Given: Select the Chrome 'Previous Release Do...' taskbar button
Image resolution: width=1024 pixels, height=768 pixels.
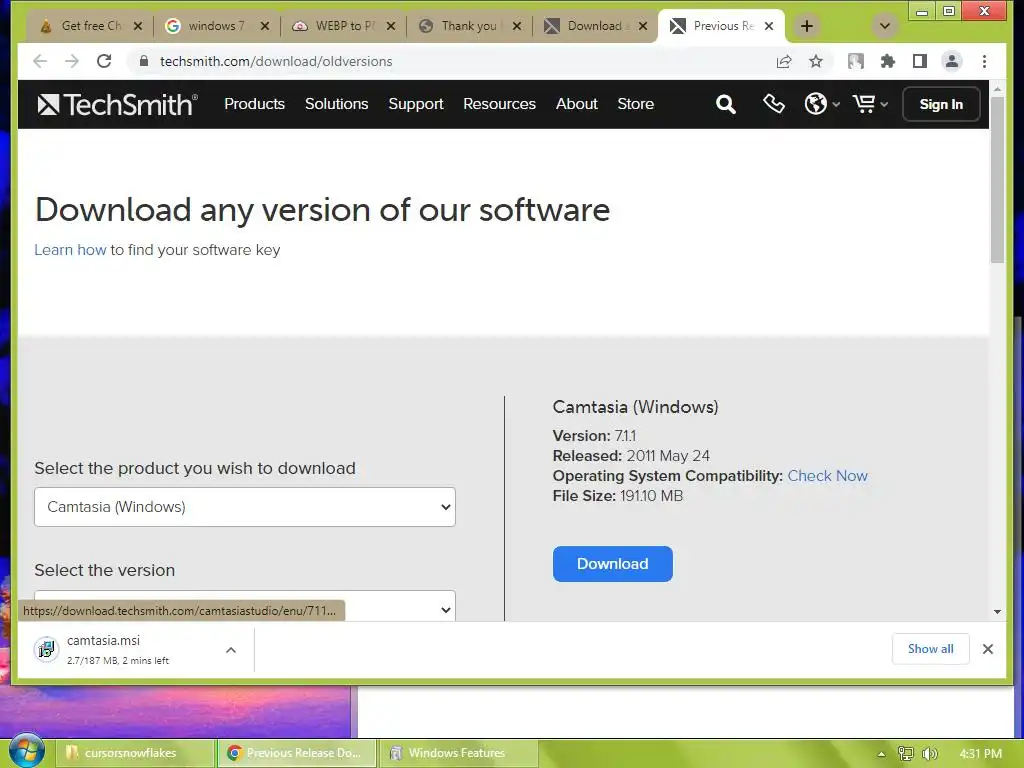Looking at the screenshot, I should (x=297, y=753).
